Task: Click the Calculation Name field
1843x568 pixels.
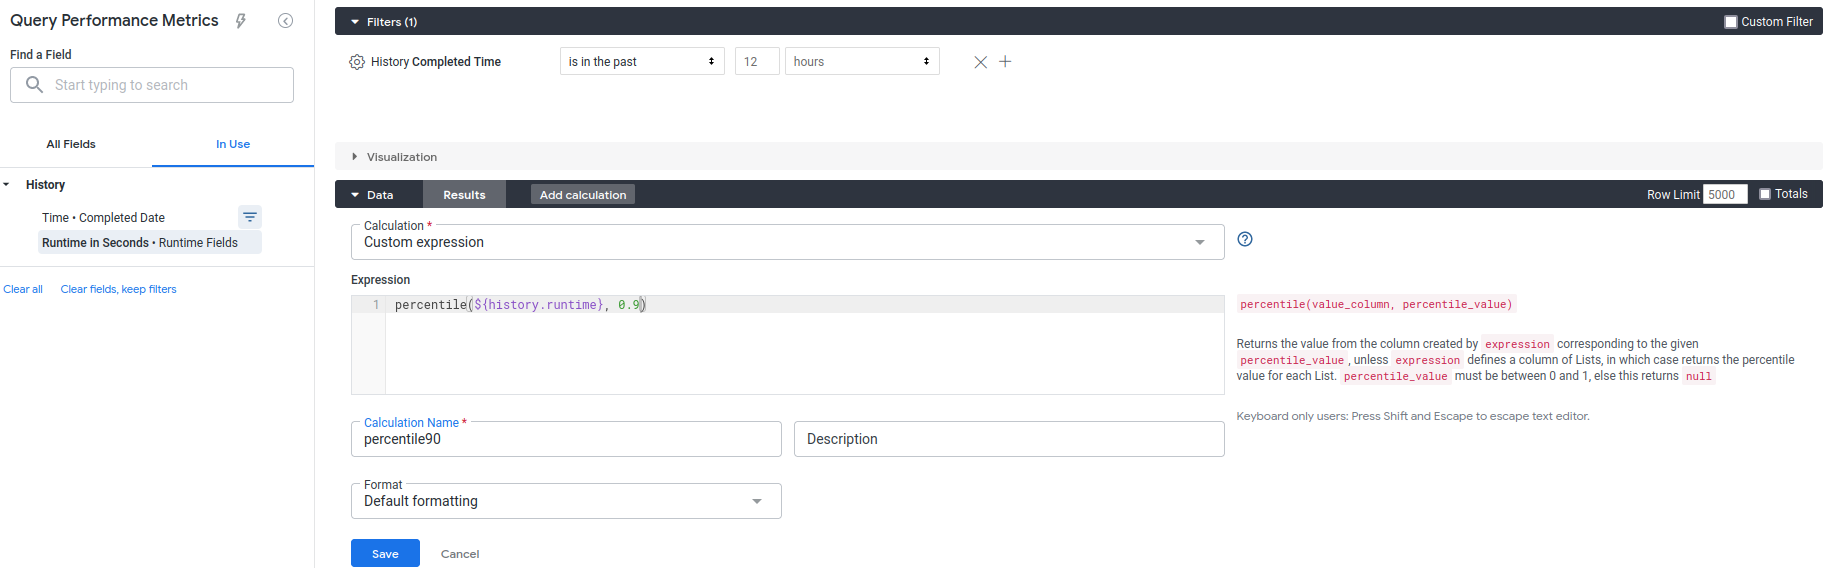Action: pos(566,439)
